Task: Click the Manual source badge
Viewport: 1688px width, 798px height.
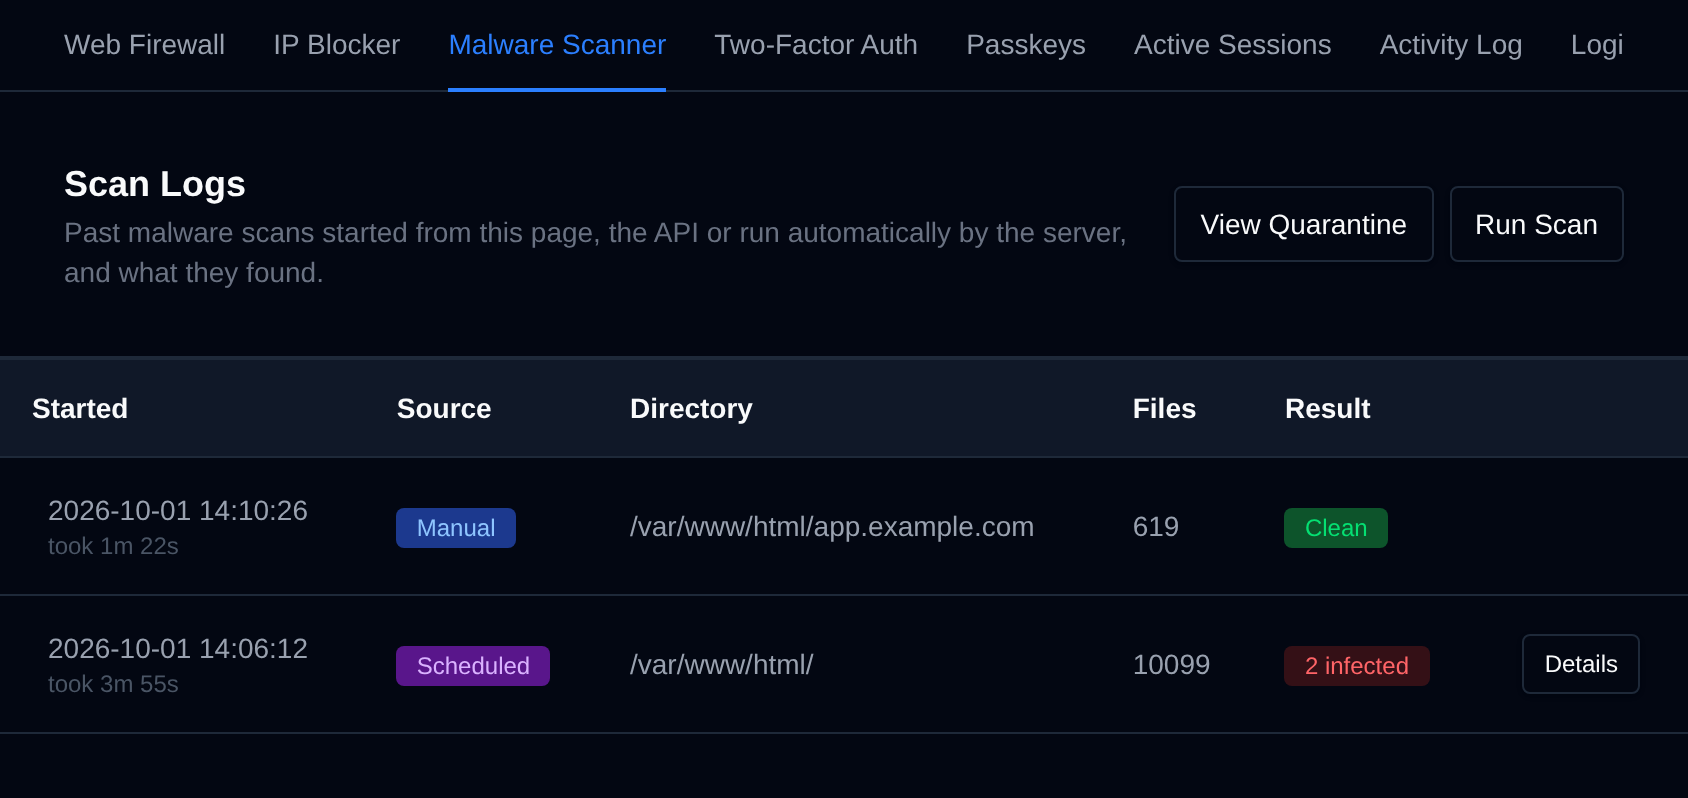Action: click(456, 528)
